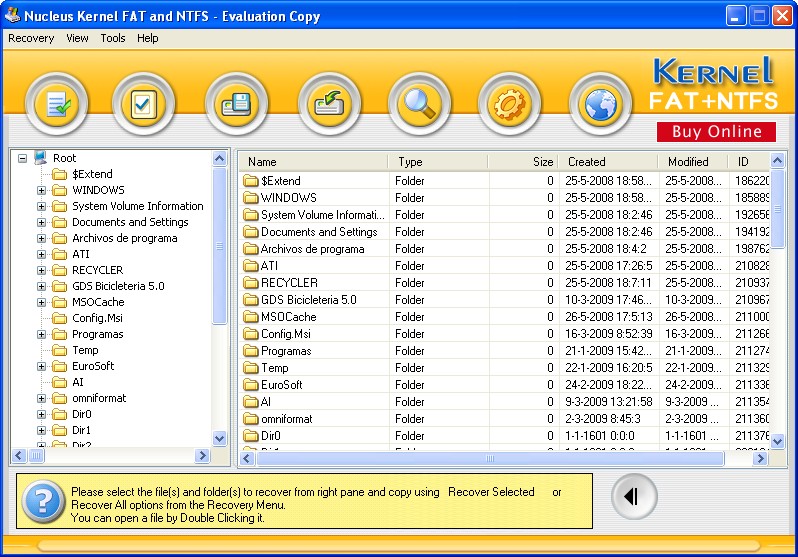Image resolution: width=798 pixels, height=557 pixels.
Task: Collapse the Root tree node
Action: 22,158
